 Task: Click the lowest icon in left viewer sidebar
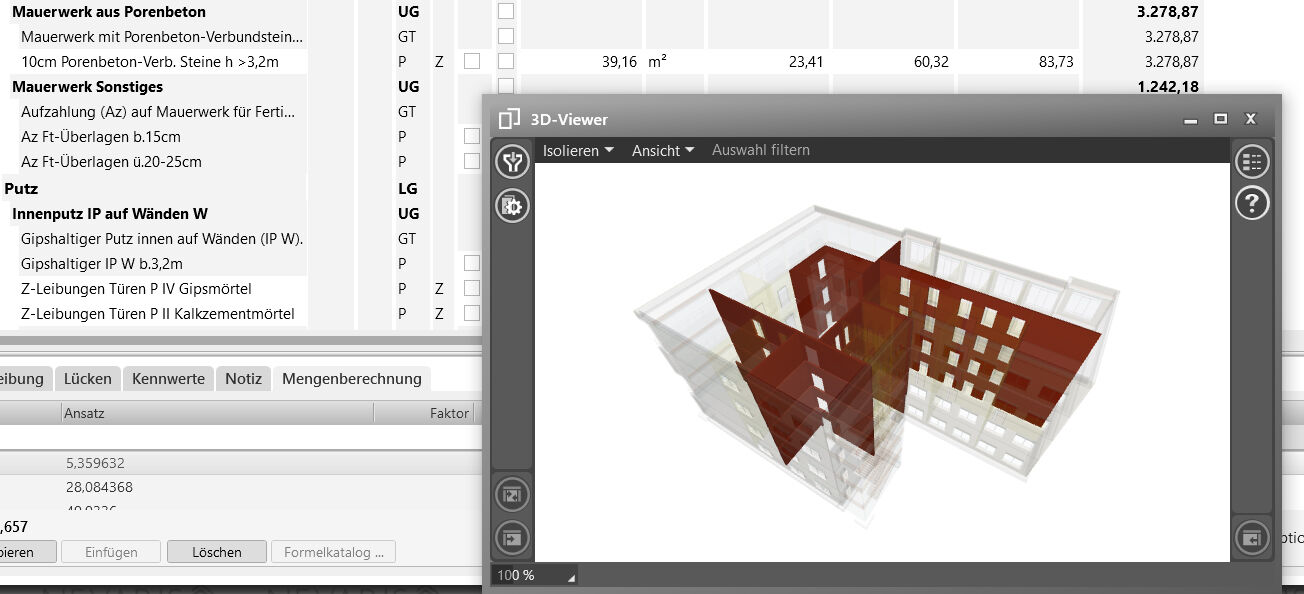tap(512, 538)
